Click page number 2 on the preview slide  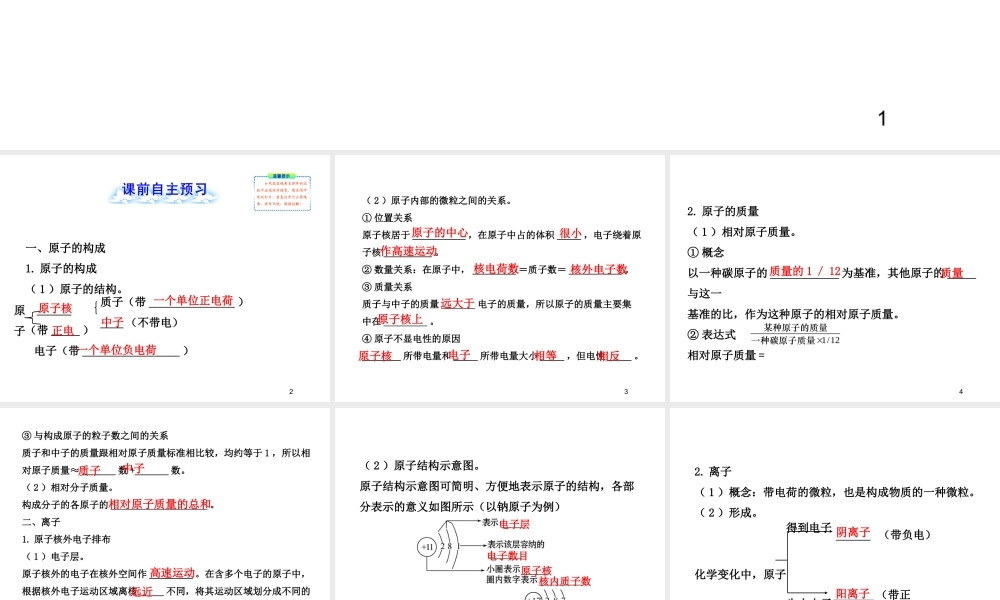click(291, 391)
